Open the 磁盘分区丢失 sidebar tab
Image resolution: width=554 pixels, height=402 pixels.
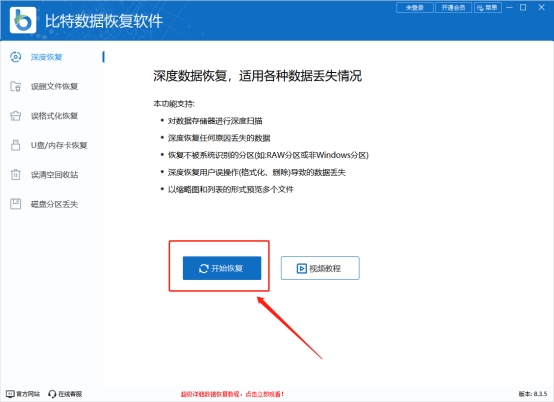53,204
